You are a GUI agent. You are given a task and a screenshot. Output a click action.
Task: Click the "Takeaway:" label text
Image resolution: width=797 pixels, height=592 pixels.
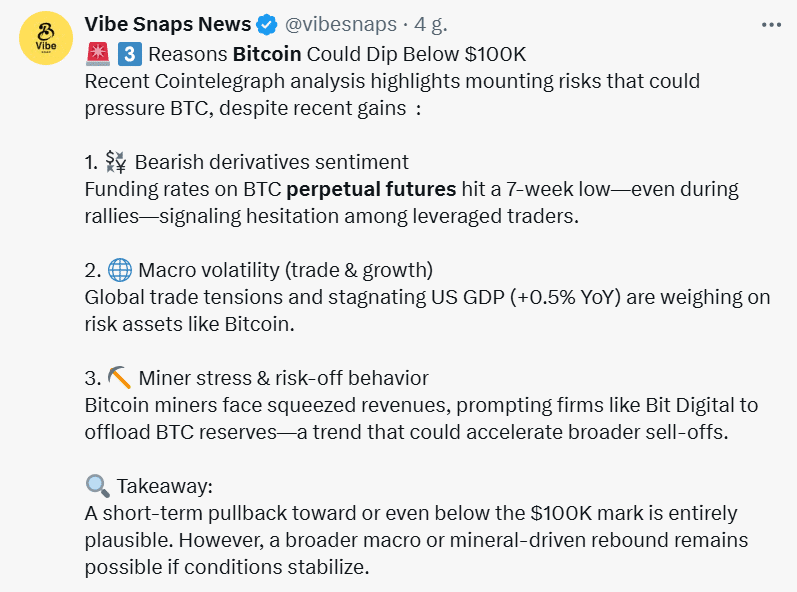tap(164, 486)
